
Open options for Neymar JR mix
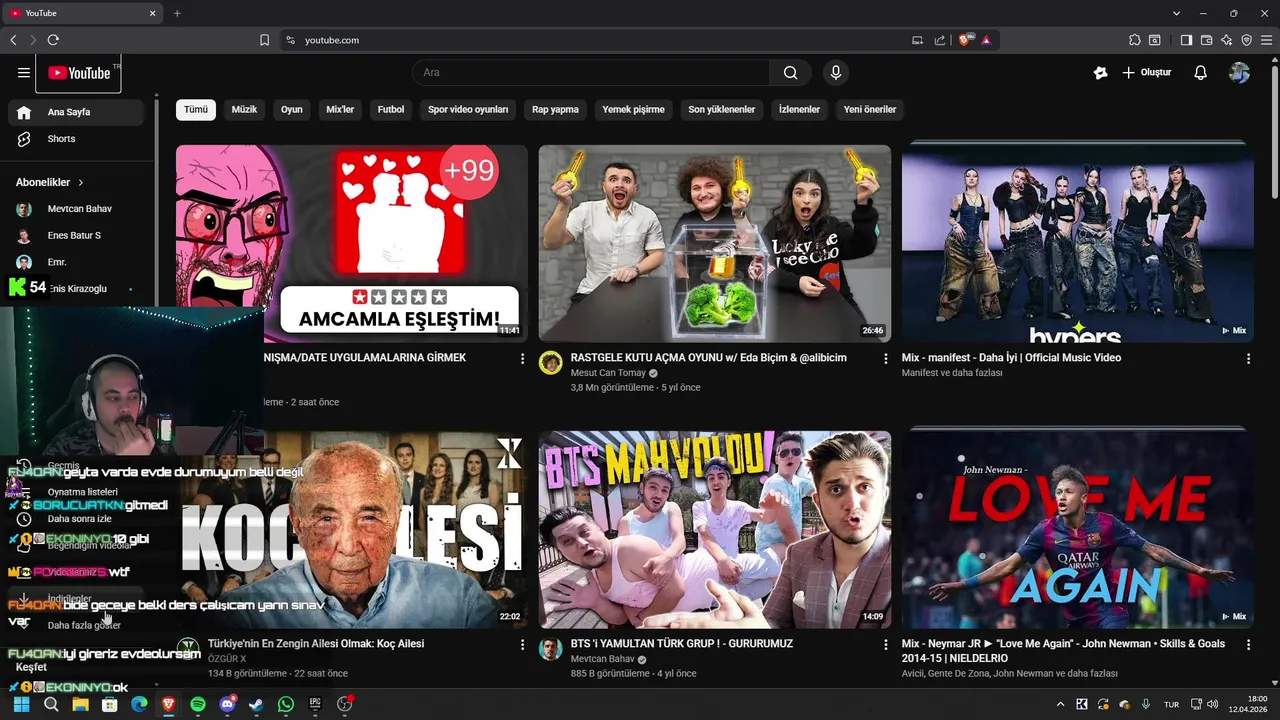click(x=1248, y=645)
